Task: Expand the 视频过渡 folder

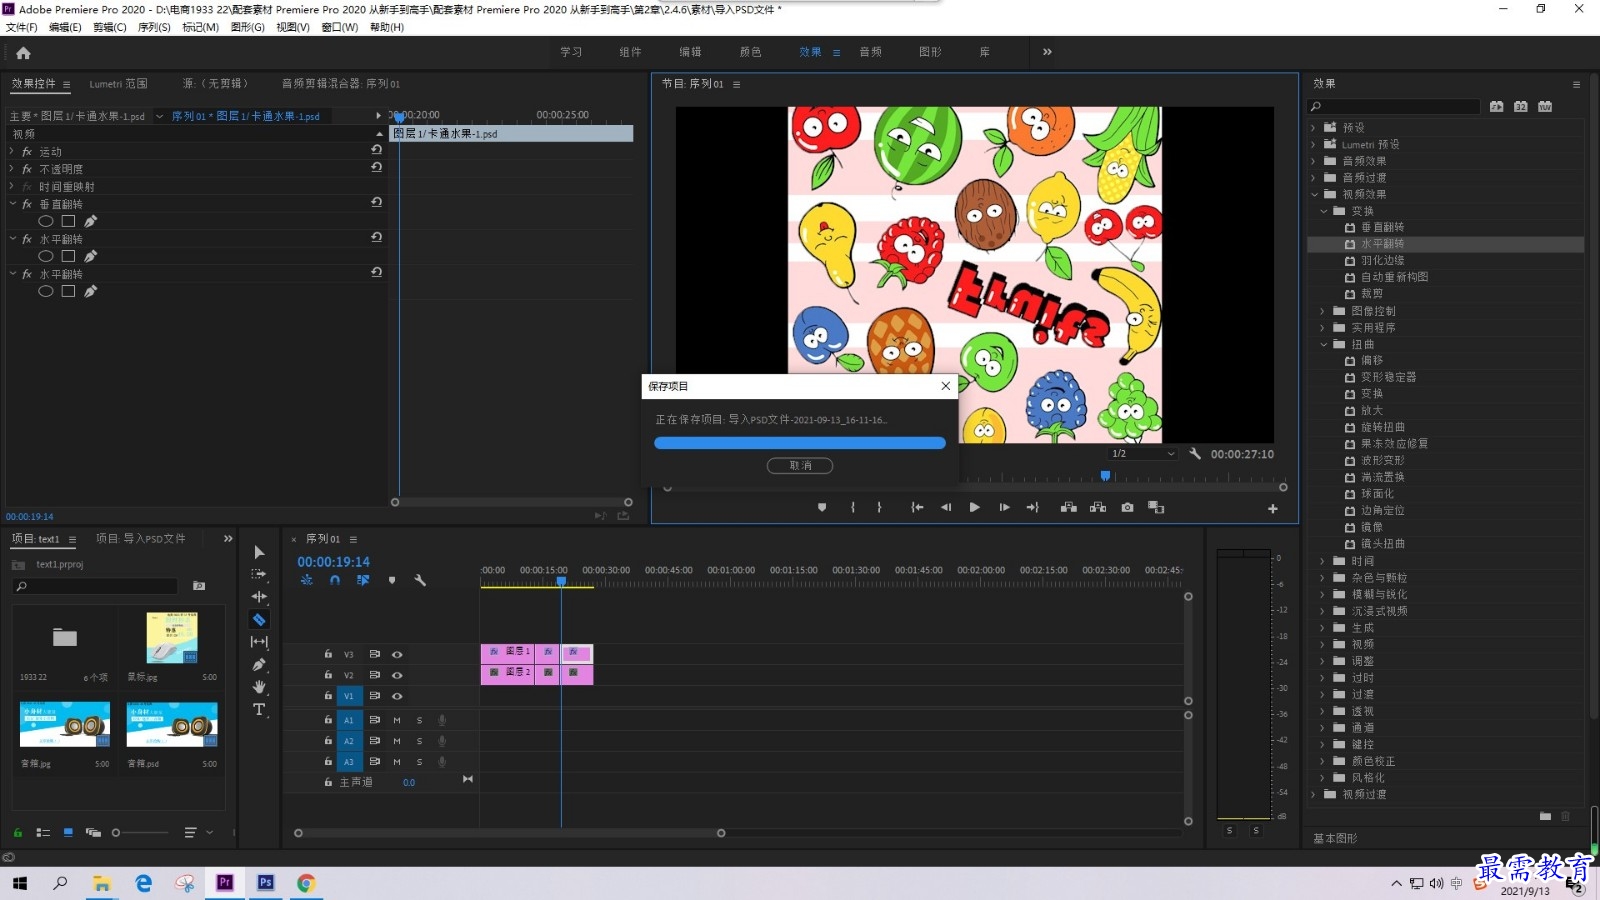Action: (1314, 795)
